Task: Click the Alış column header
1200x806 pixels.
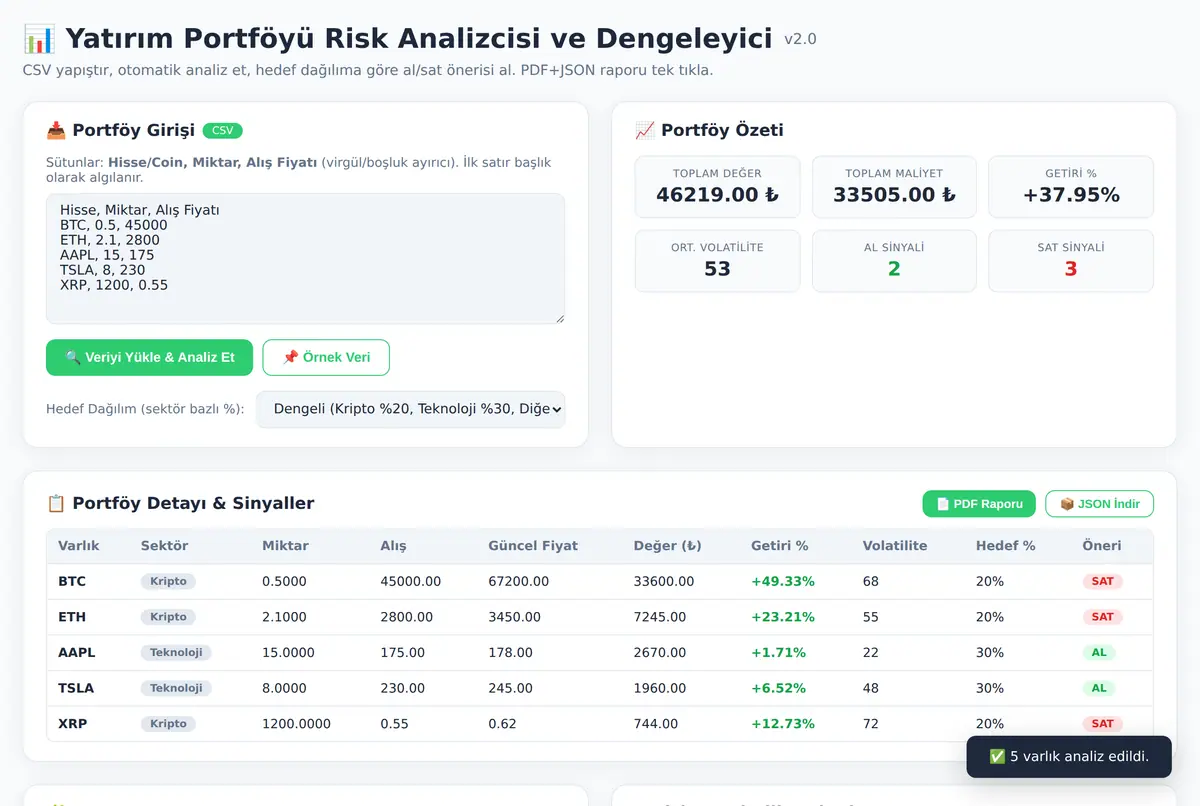Action: click(393, 546)
